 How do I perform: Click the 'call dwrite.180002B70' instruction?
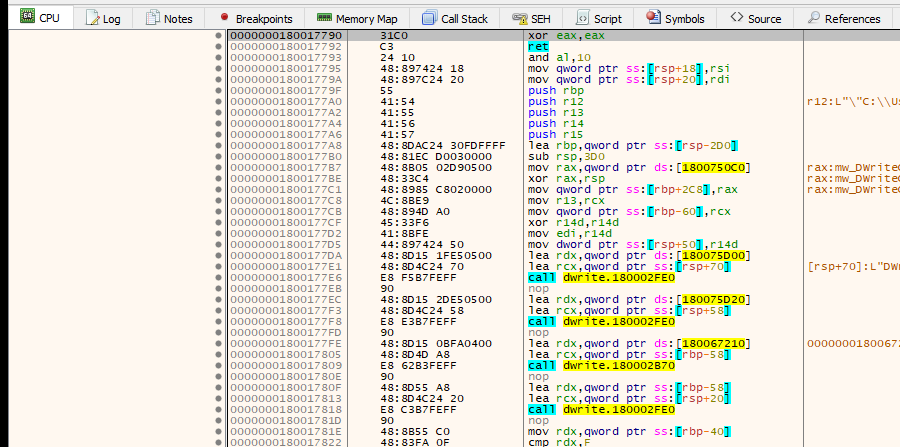click(x=602, y=366)
